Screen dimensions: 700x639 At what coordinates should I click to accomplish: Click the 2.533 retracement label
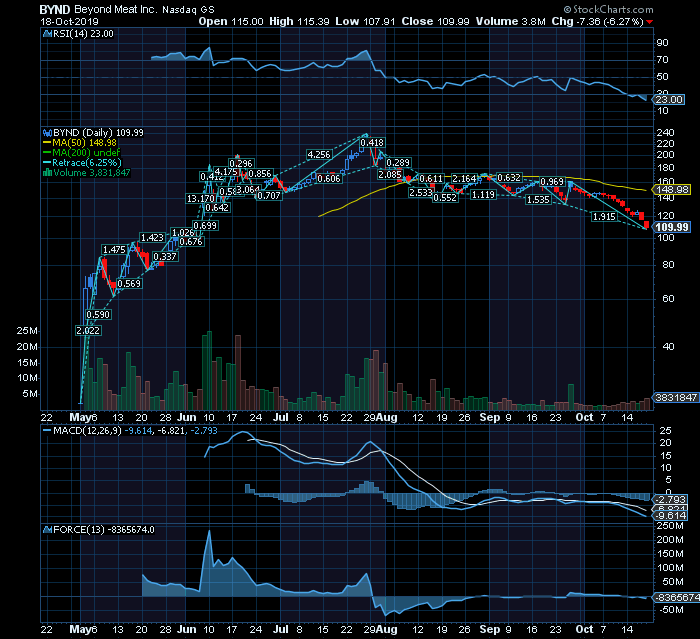pos(421,192)
